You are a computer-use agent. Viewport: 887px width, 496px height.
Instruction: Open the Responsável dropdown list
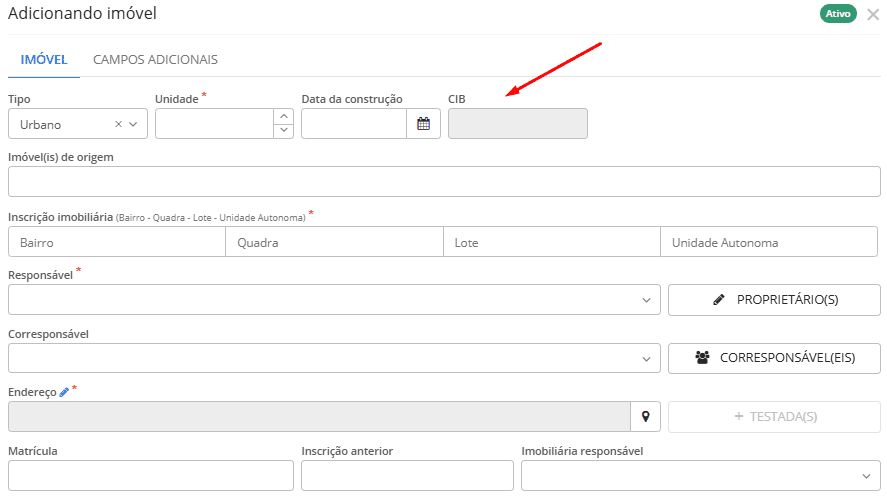coord(646,300)
